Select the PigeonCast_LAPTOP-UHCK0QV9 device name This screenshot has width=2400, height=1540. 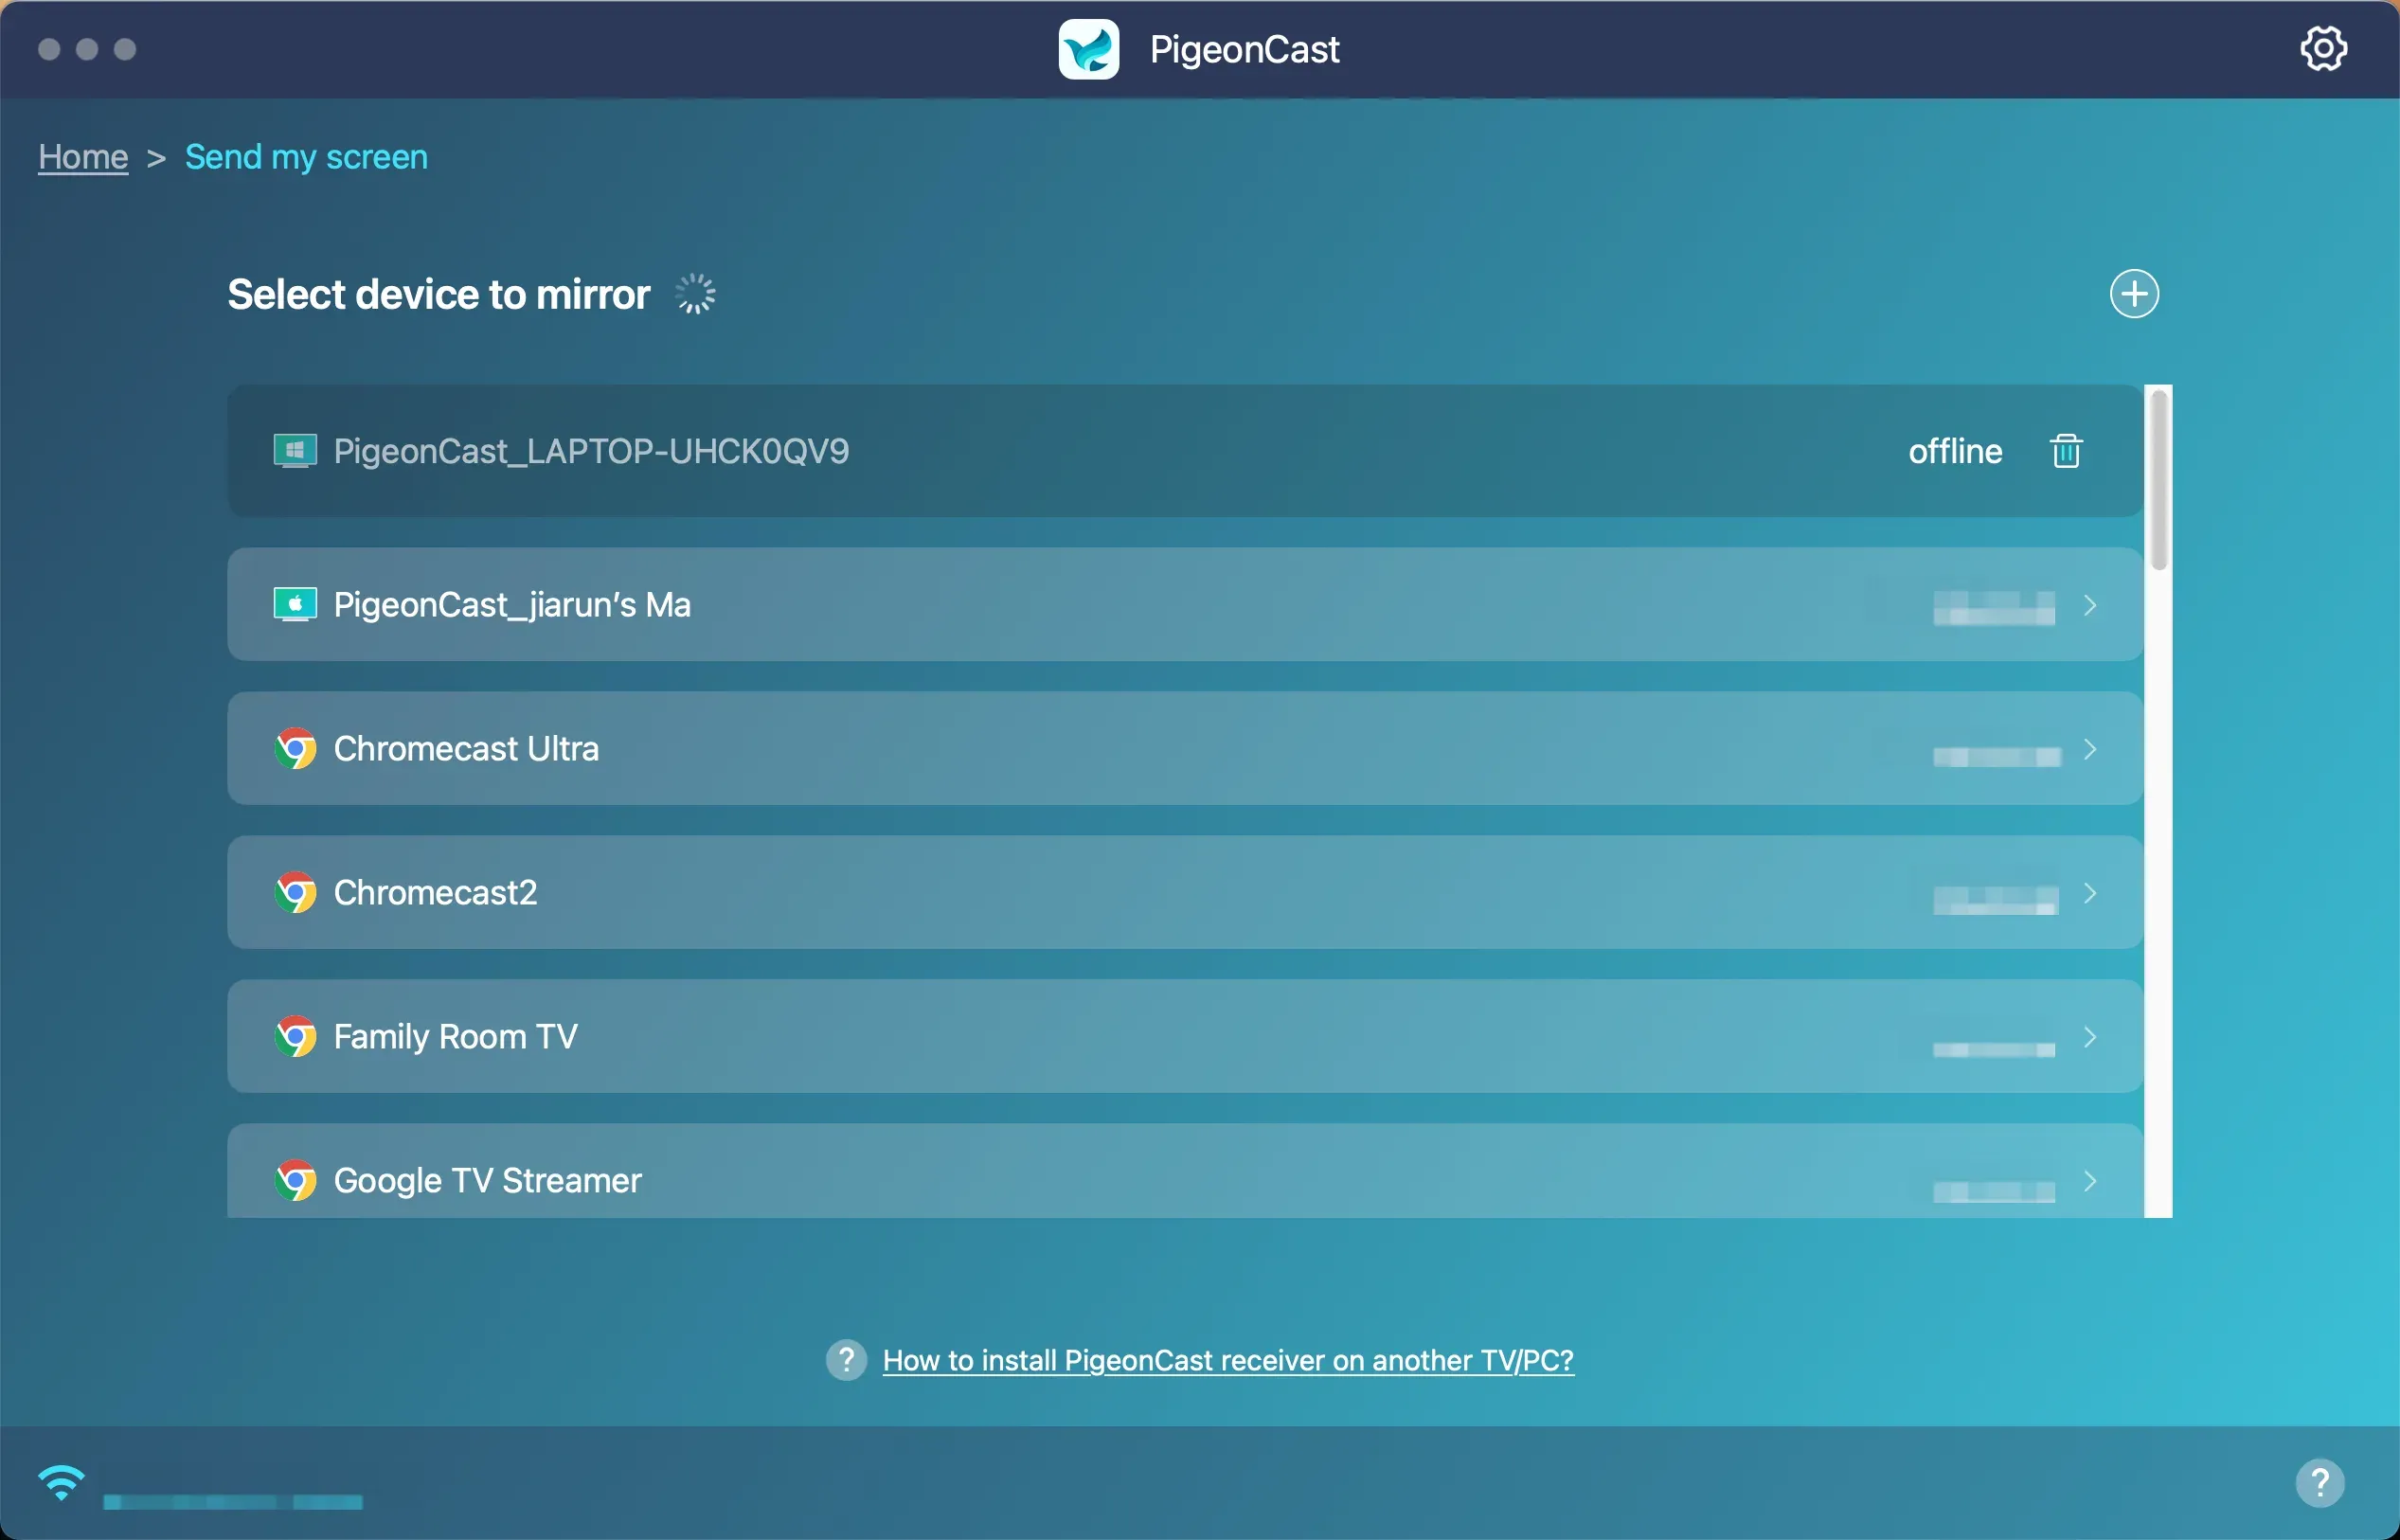pos(591,451)
